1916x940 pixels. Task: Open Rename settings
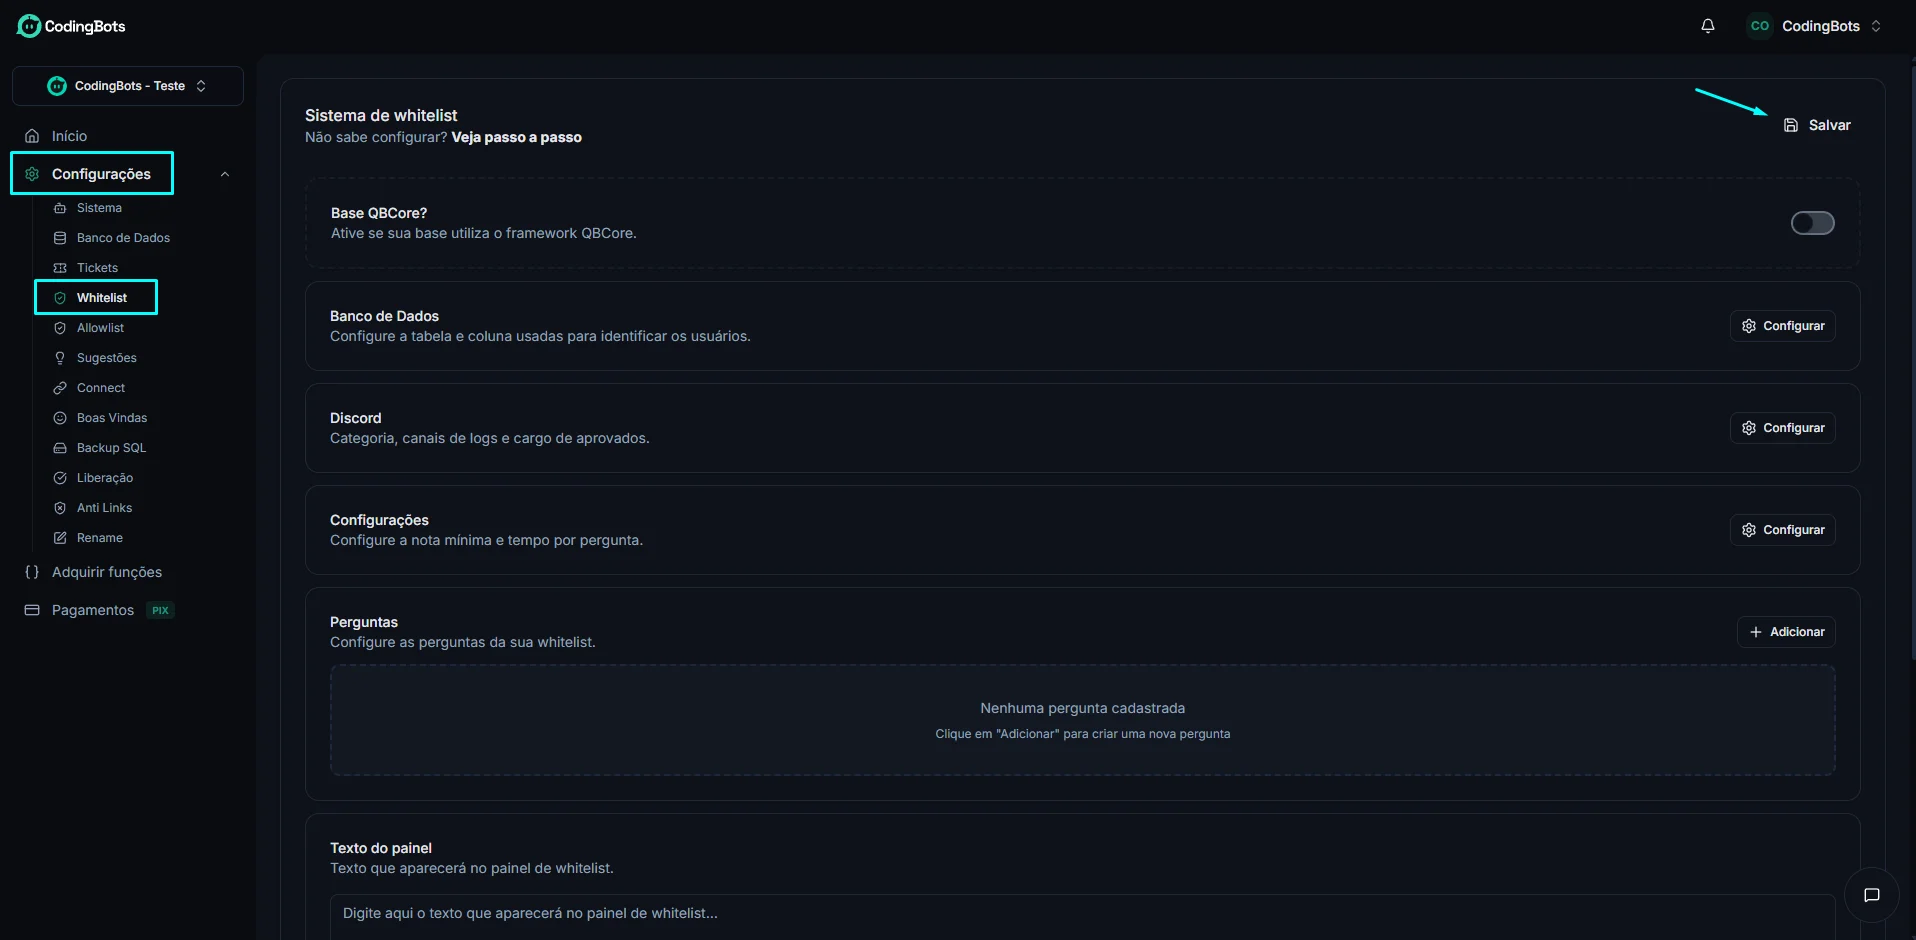[100, 538]
